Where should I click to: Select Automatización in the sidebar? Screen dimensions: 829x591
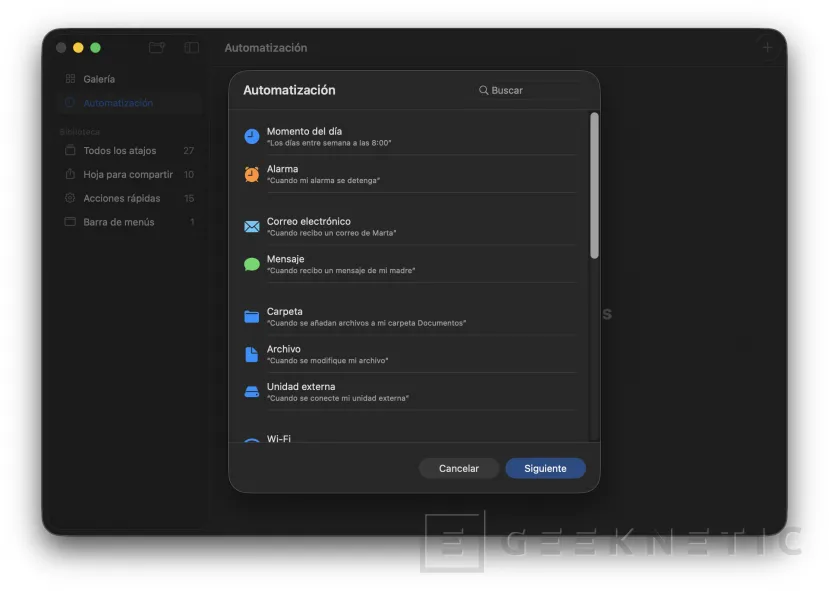118,103
